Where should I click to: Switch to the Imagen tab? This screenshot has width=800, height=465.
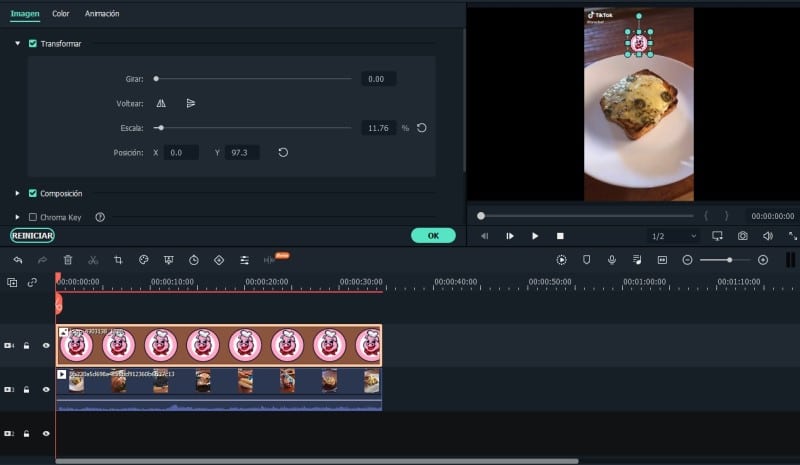[25, 14]
